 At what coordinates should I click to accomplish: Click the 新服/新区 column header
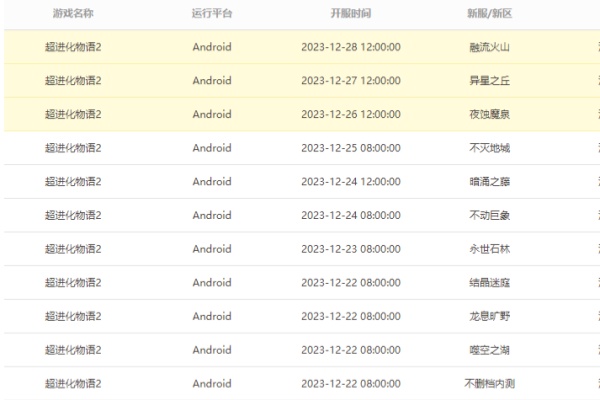tap(489, 13)
